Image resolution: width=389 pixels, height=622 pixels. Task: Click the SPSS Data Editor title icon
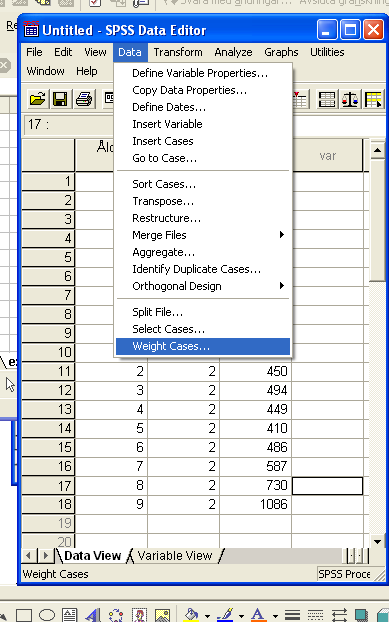click(x=31, y=30)
